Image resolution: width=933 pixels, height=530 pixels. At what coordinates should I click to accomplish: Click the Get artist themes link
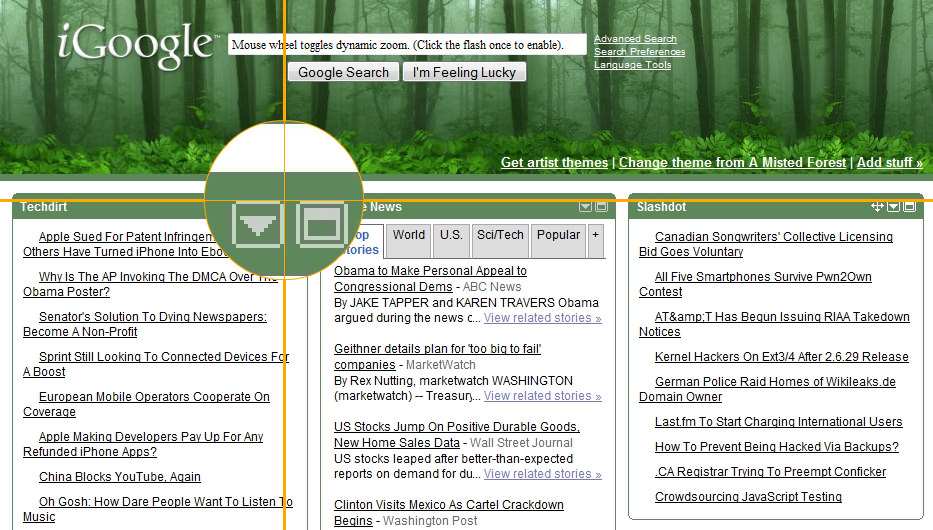point(554,162)
